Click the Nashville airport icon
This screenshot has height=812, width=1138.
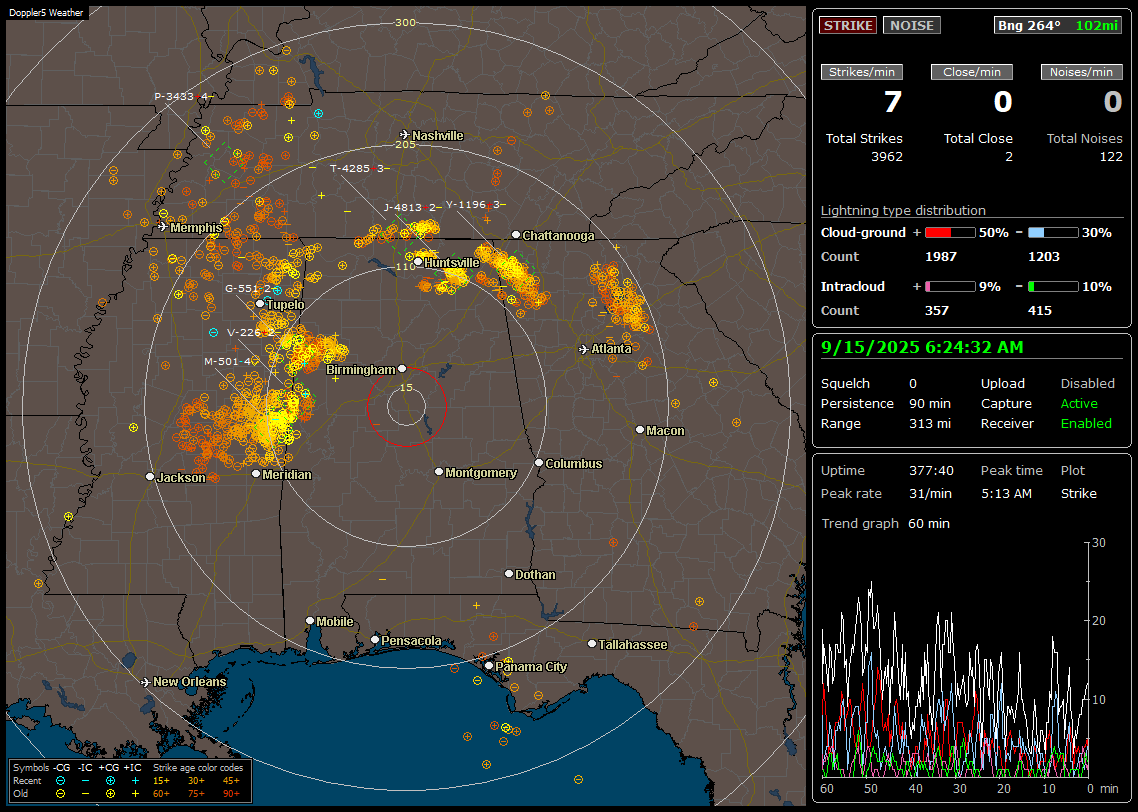(x=405, y=135)
